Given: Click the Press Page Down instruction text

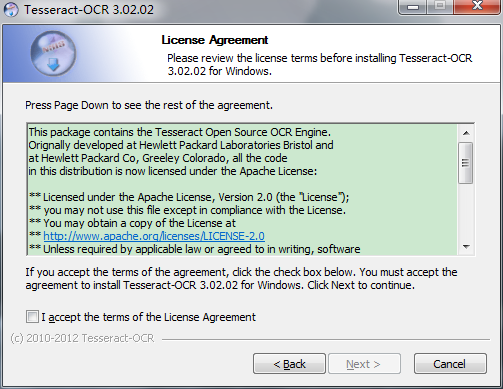Looking at the screenshot, I should pos(149,105).
